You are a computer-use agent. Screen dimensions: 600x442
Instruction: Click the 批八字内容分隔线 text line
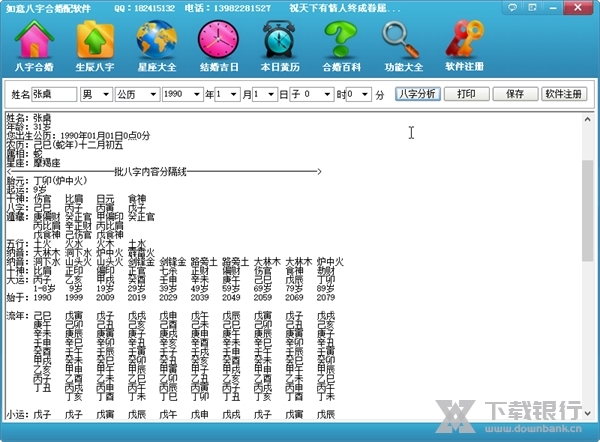pyautogui.click(x=150, y=172)
